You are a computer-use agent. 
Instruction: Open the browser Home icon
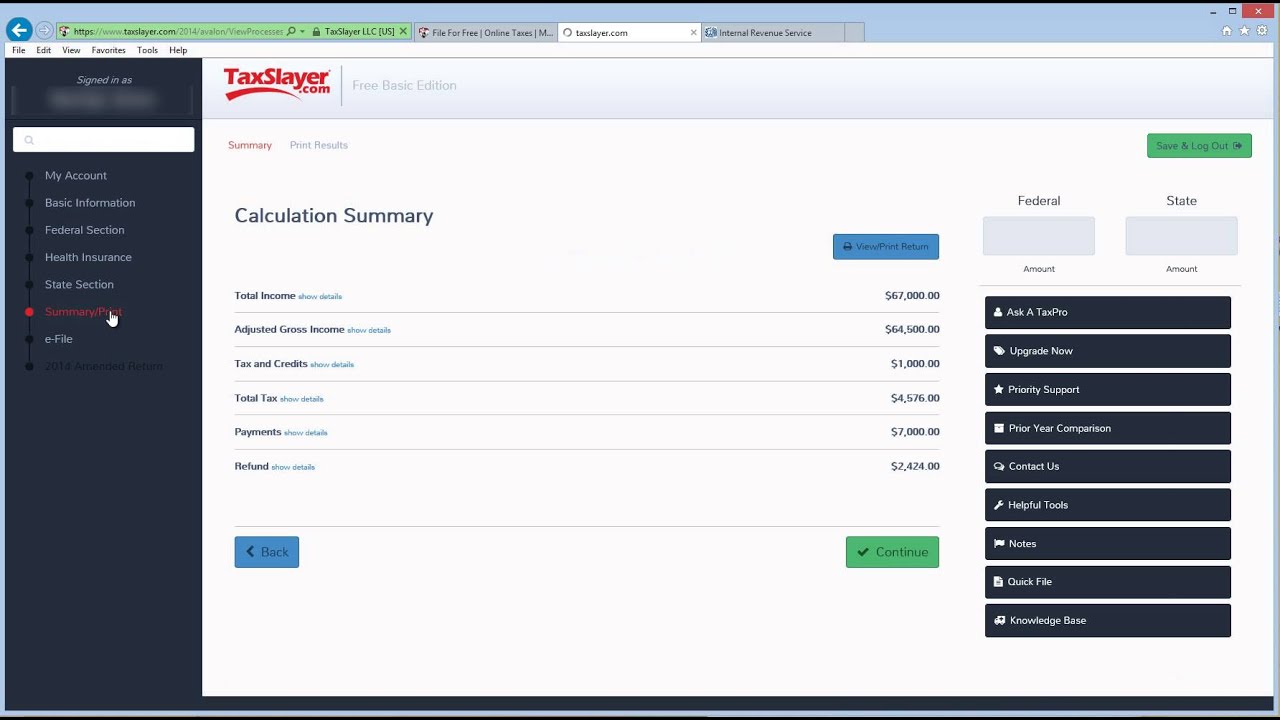[1227, 31]
